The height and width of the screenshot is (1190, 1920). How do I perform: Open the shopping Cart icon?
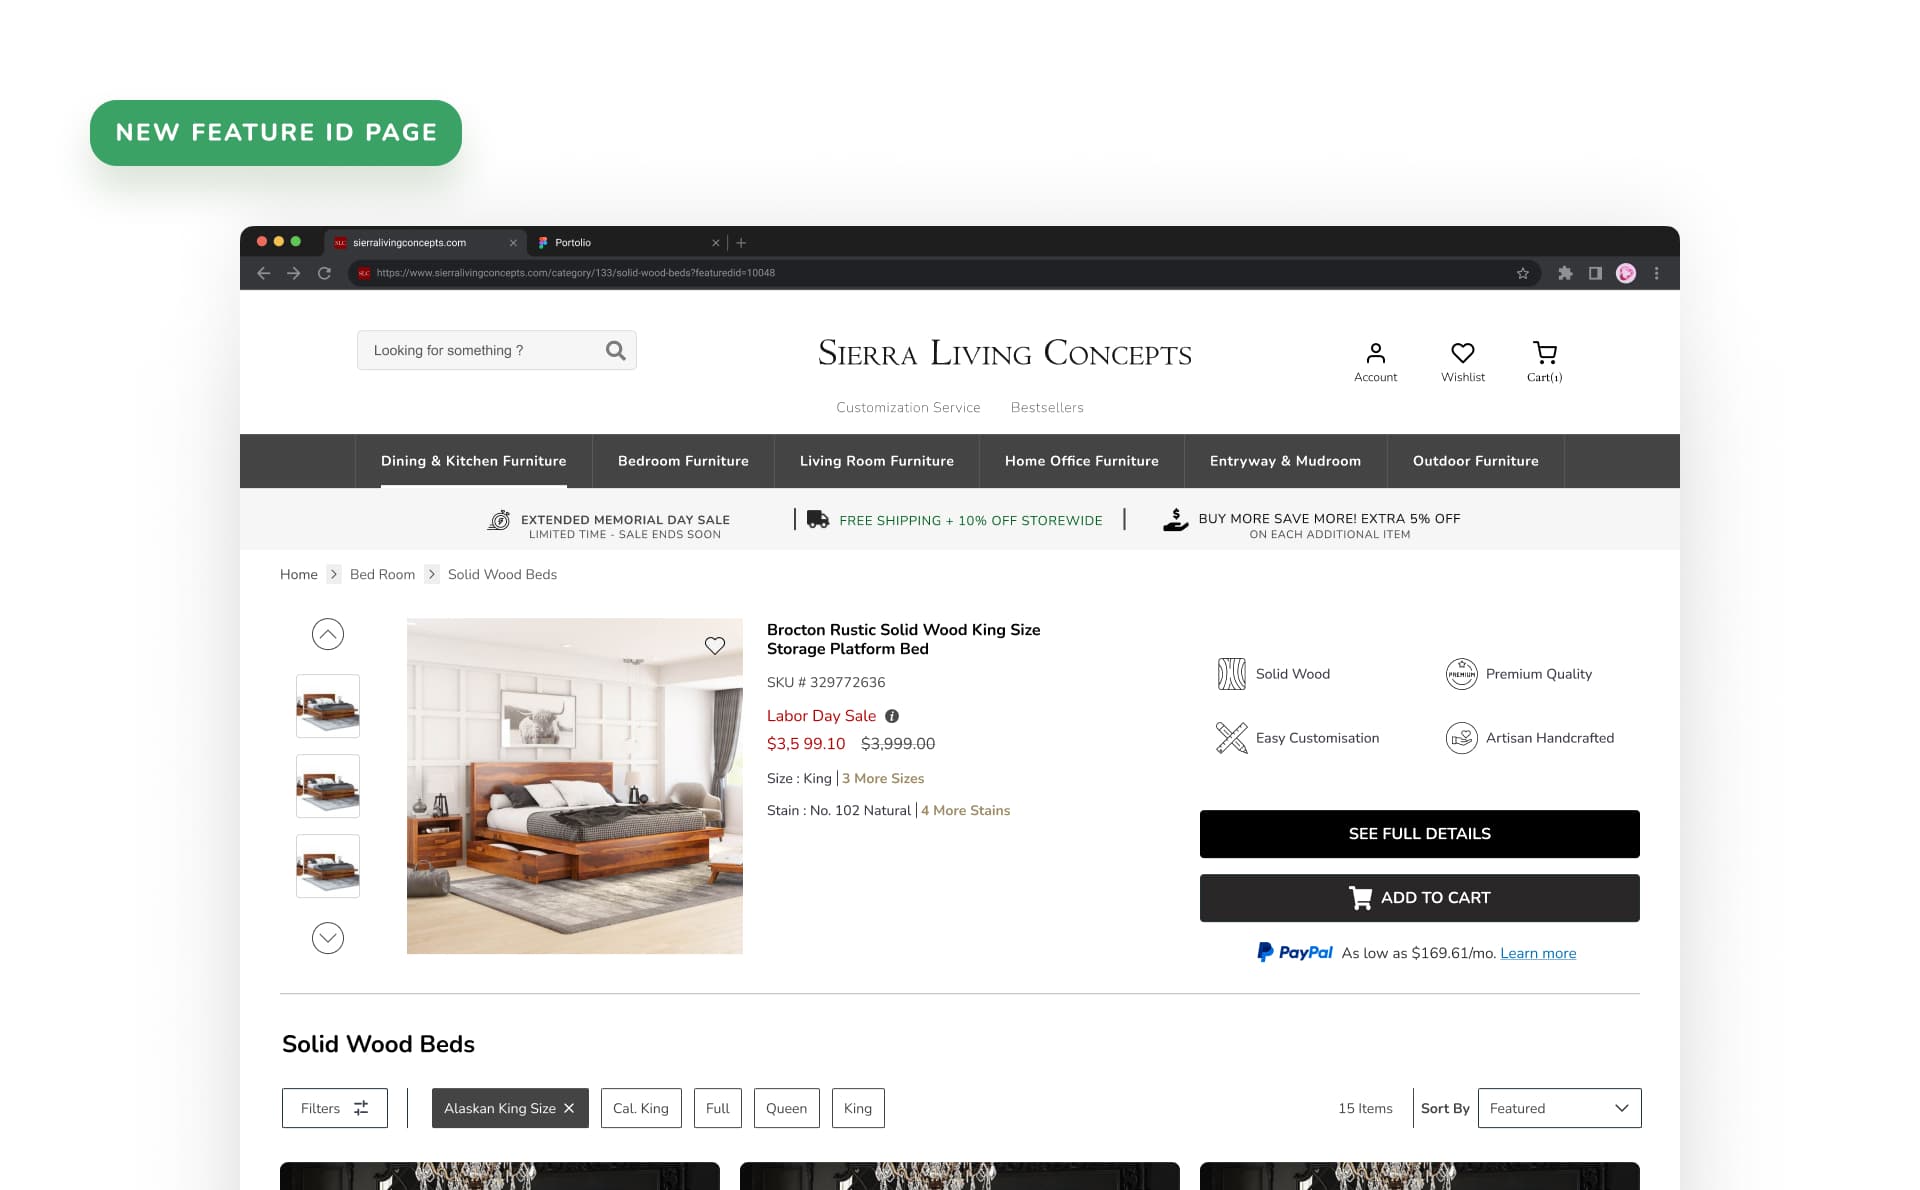click(1545, 362)
